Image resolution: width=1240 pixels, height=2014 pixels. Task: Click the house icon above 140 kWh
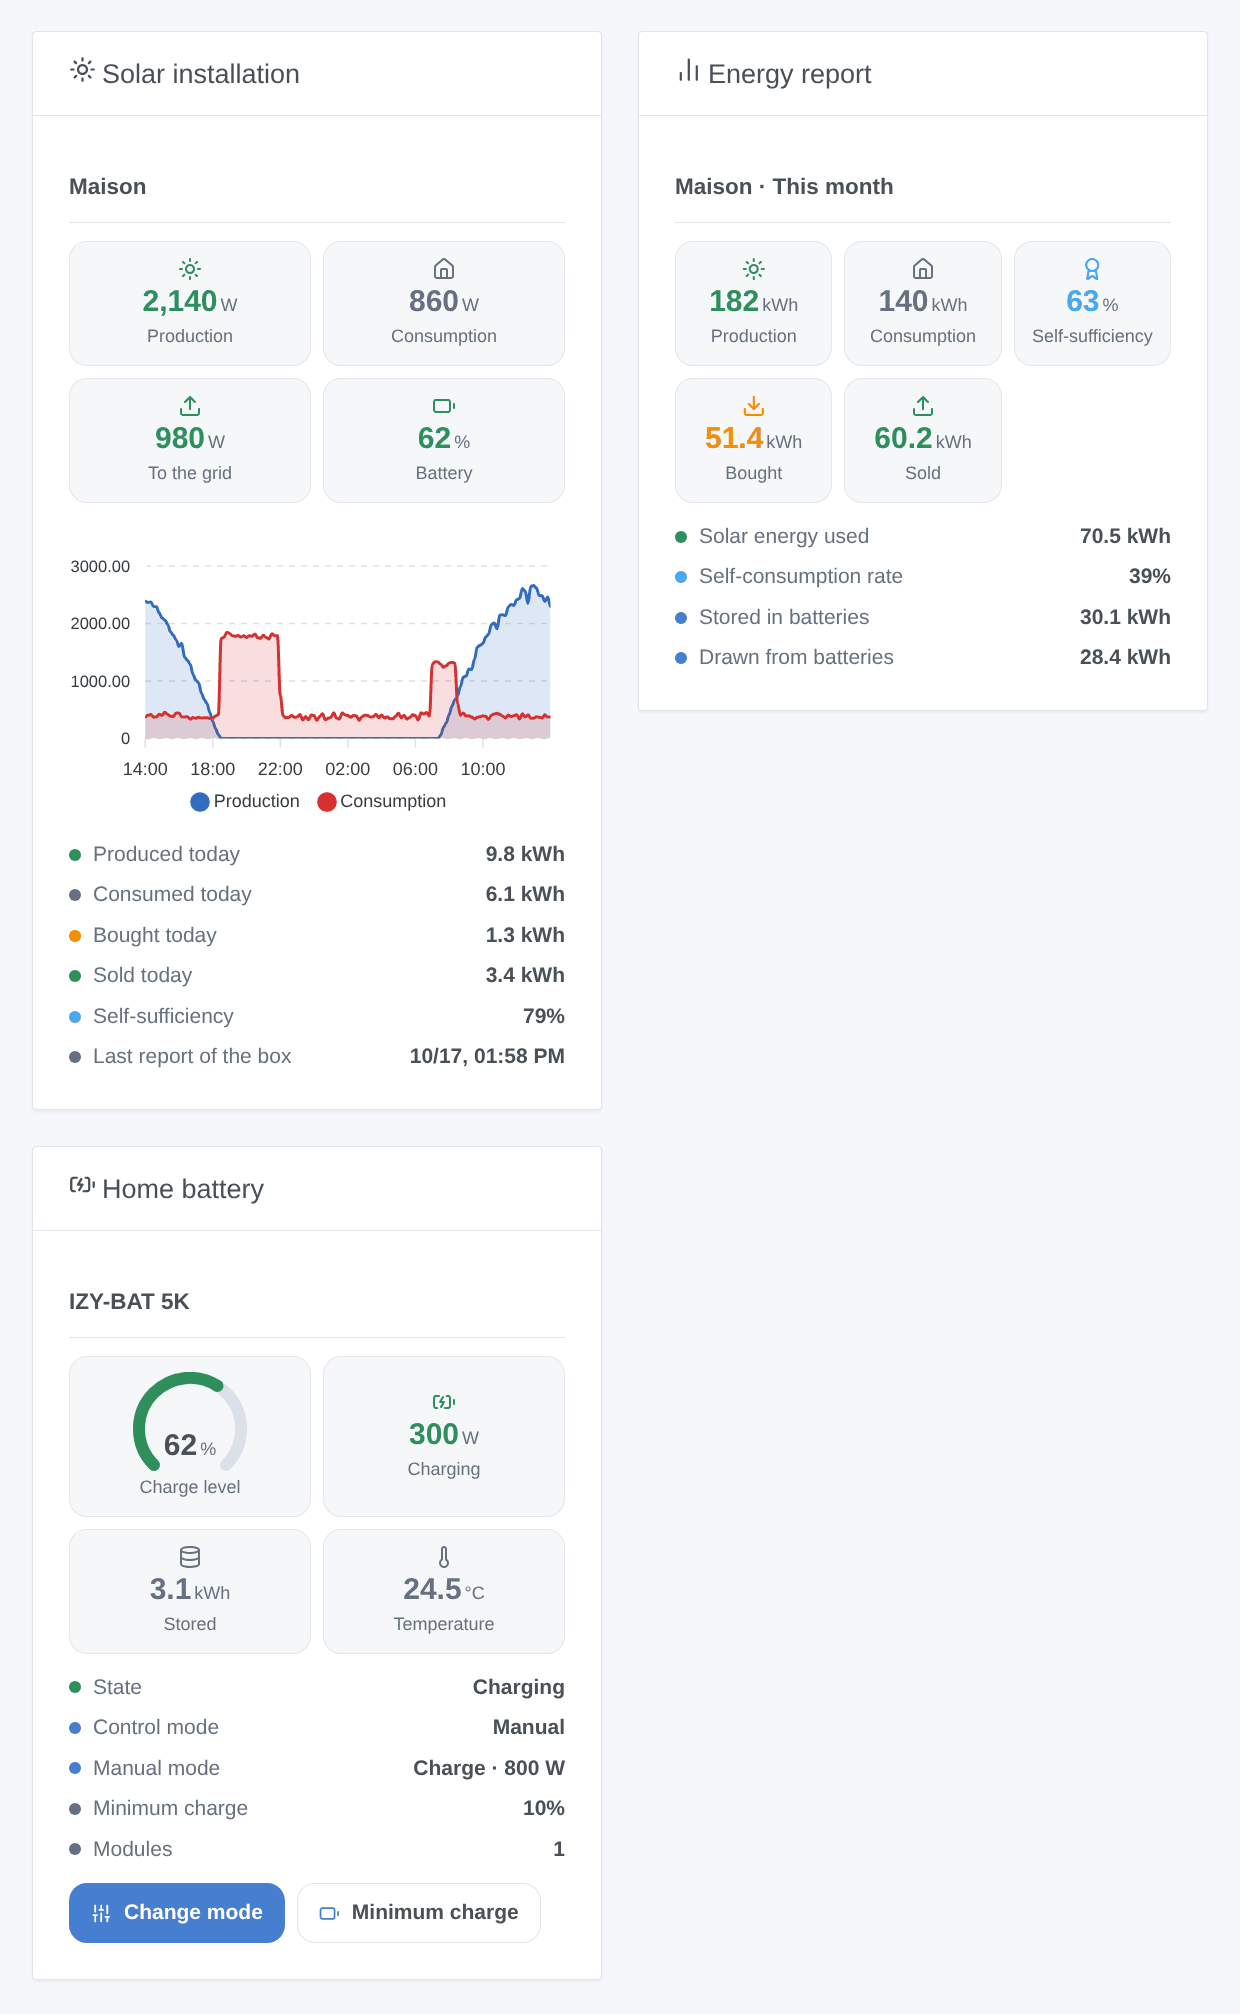click(923, 268)
